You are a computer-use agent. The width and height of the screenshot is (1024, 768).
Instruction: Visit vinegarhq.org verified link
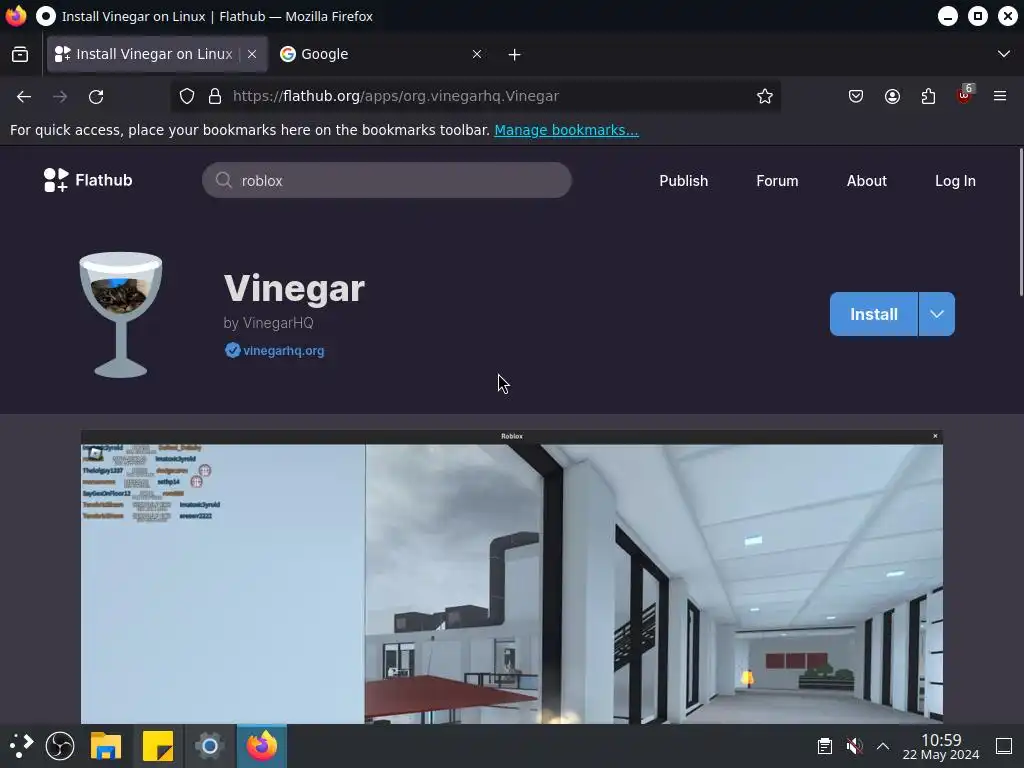coord(283,351)
